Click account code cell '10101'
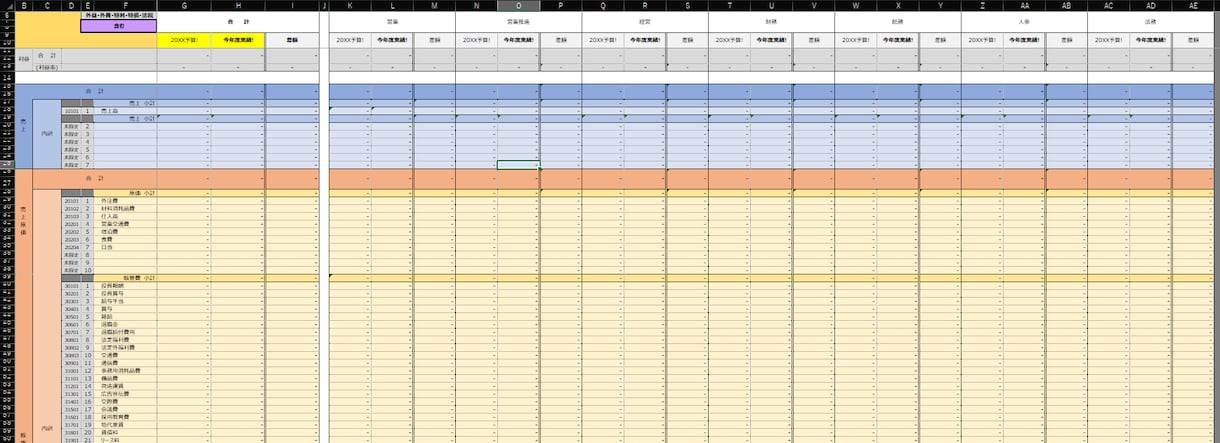 pos(71,110)
